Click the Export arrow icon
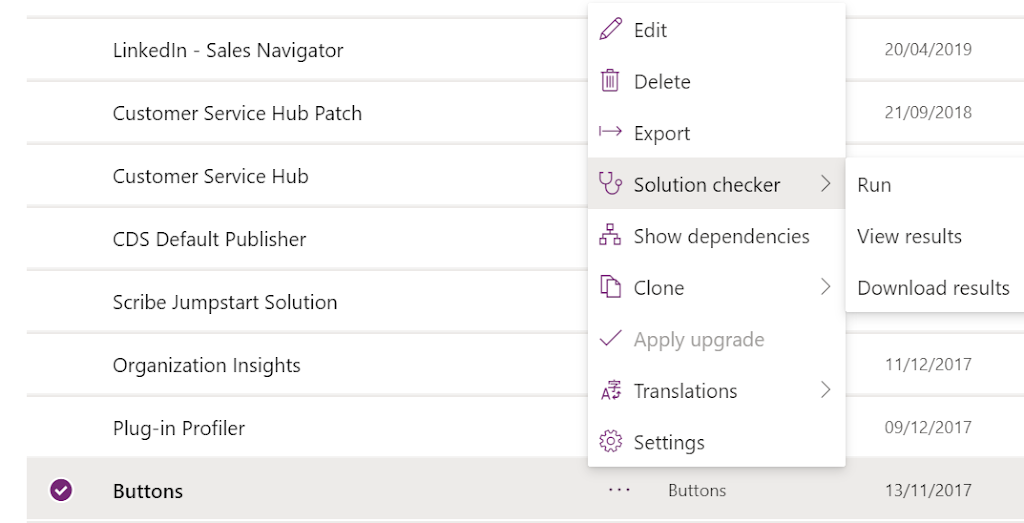The height and width of the screenshot is (523, 1024). click(x=610, y=133)
